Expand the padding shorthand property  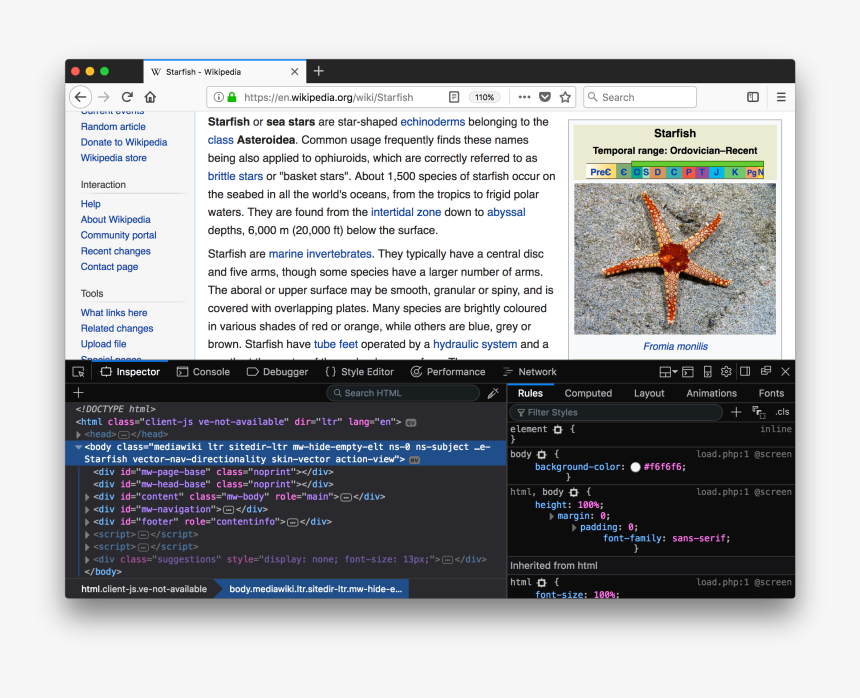point(574,527)
